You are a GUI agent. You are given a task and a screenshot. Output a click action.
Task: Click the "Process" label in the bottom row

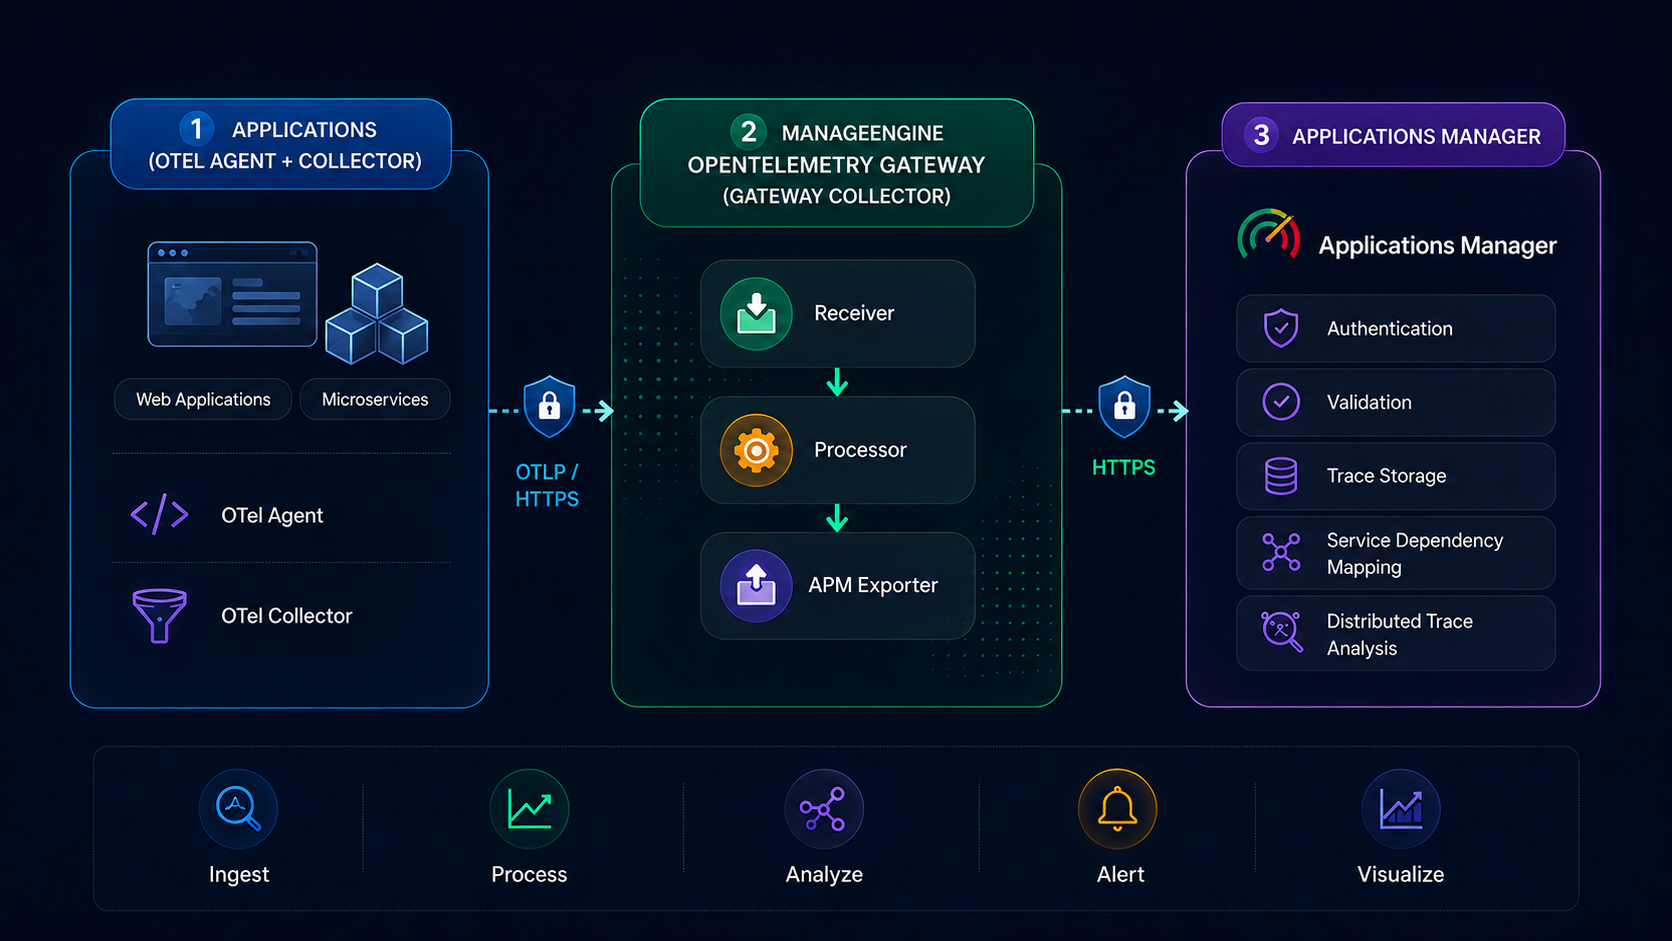coord(529,874)
